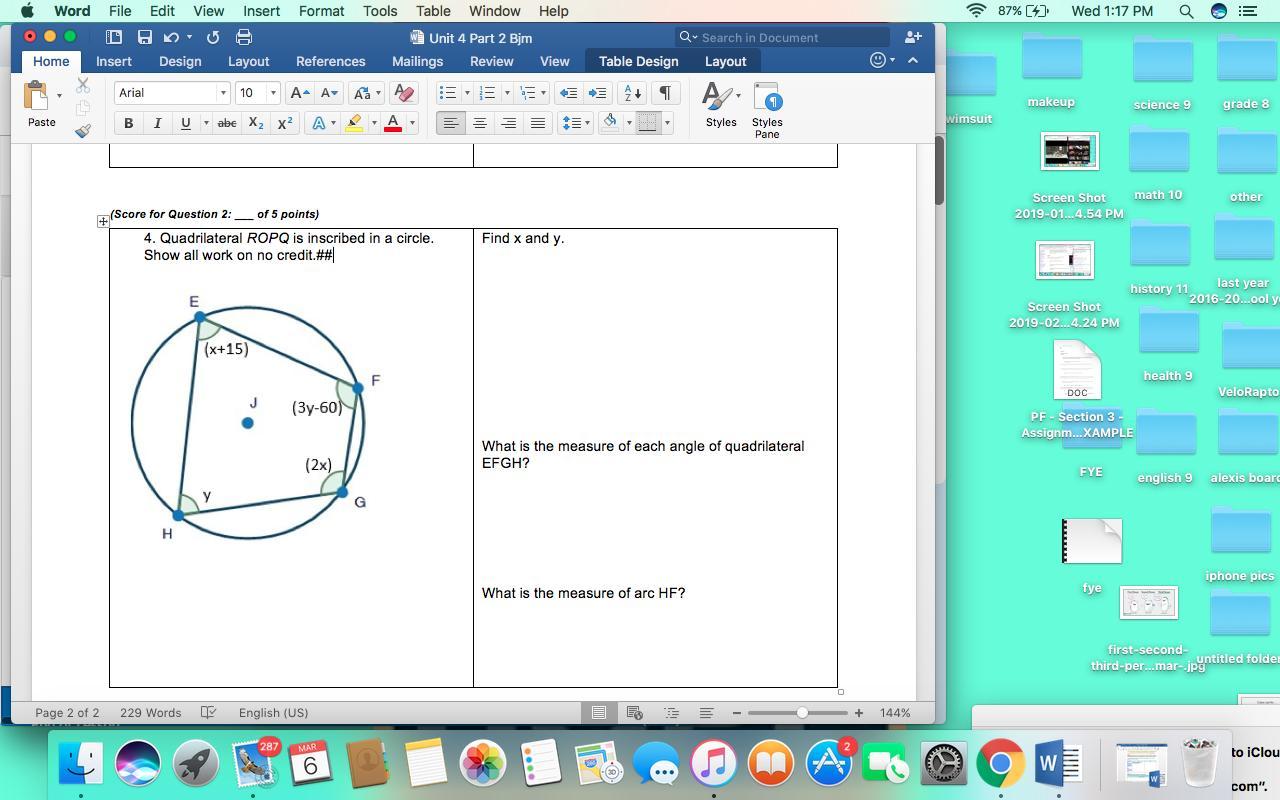Click the Decrease Indent icon
Screen dimensions: 1280x800
point(568,93)
